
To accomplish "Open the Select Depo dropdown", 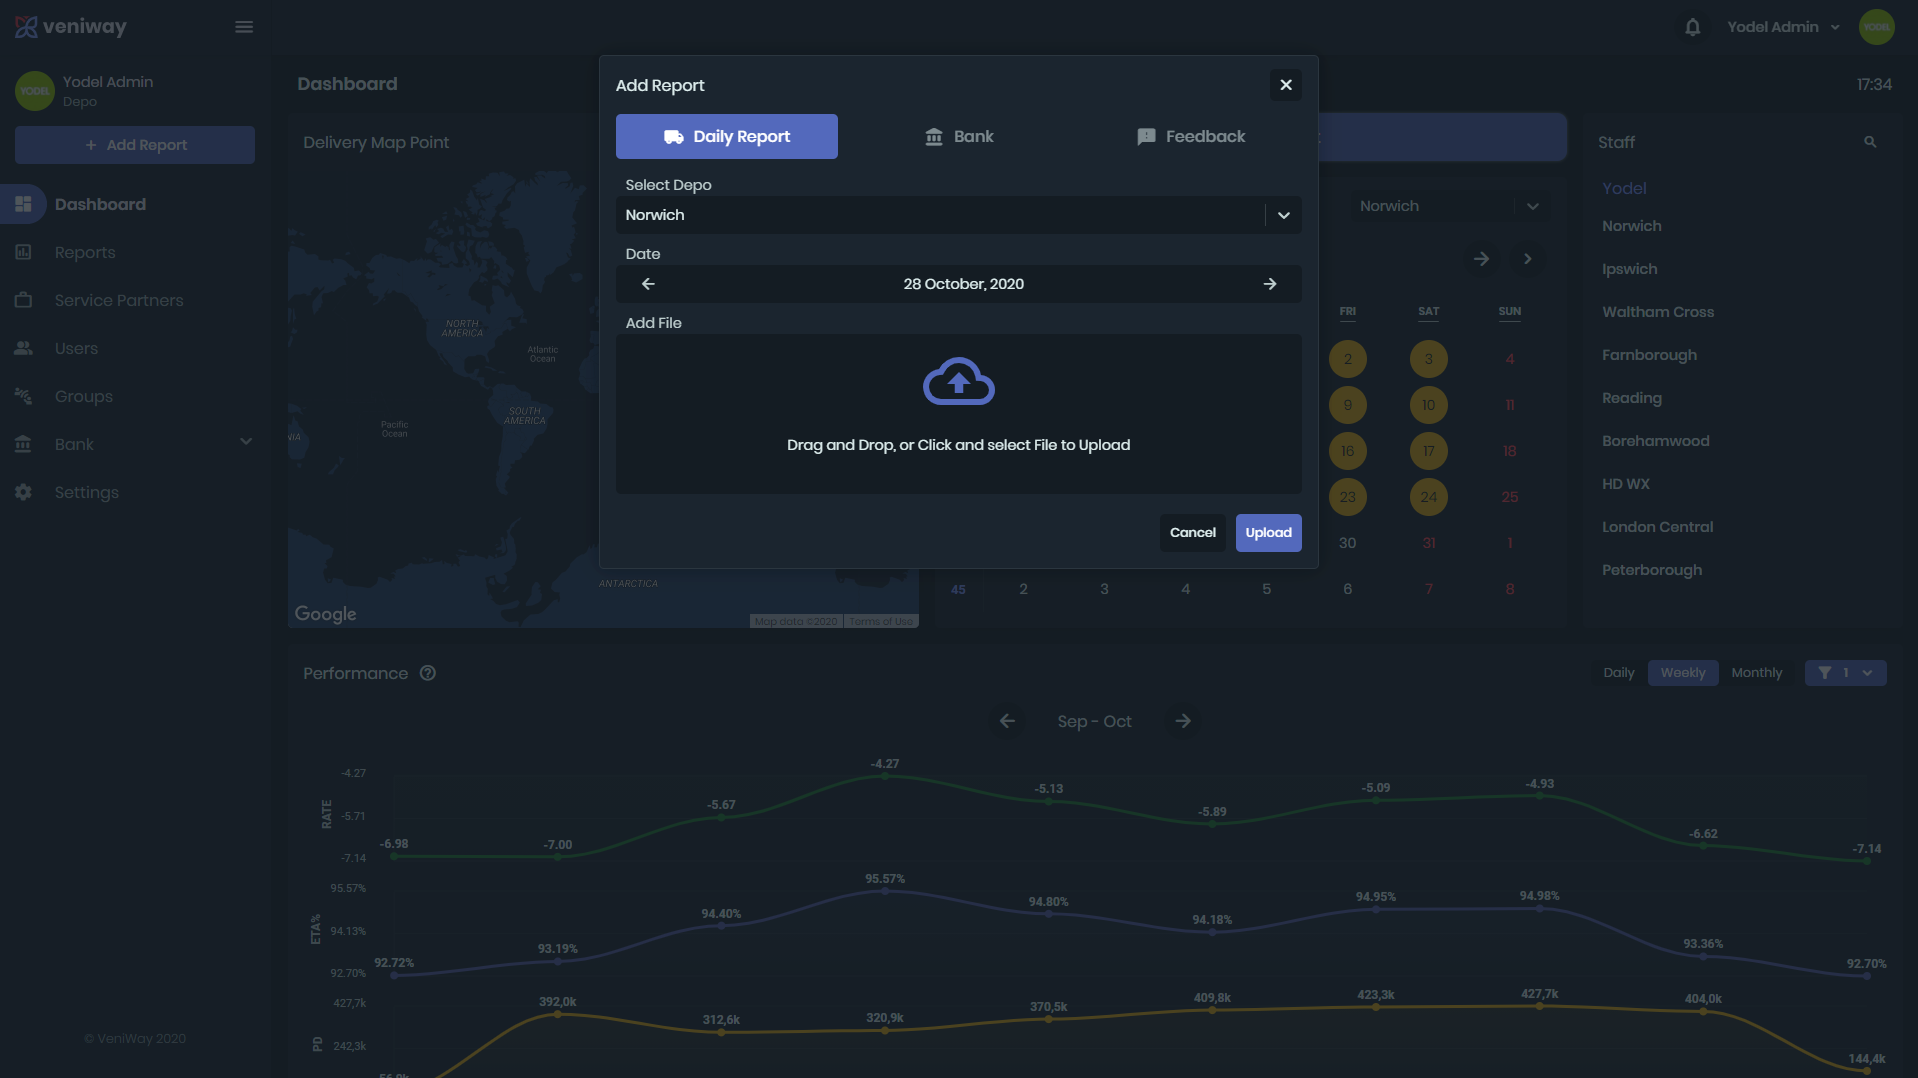I will pos(1283,215).
